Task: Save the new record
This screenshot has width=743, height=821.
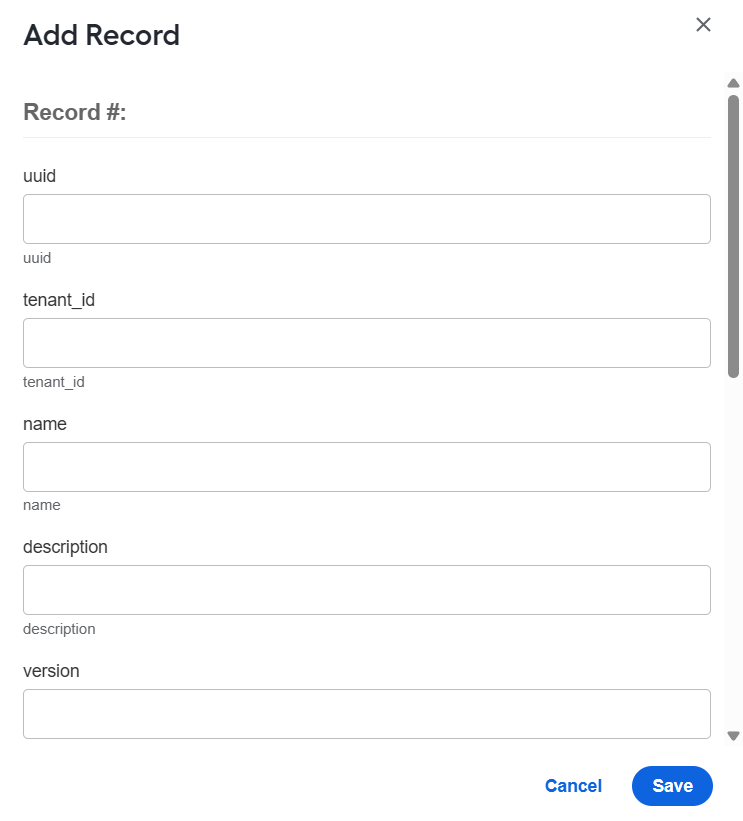Action: coord(672,786)
